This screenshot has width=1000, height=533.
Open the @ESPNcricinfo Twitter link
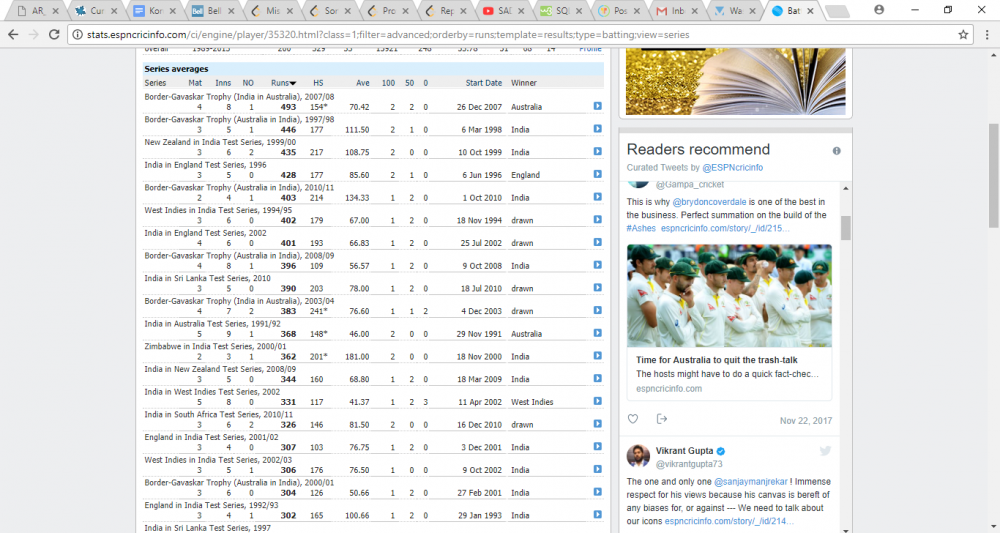coord(732,168)
